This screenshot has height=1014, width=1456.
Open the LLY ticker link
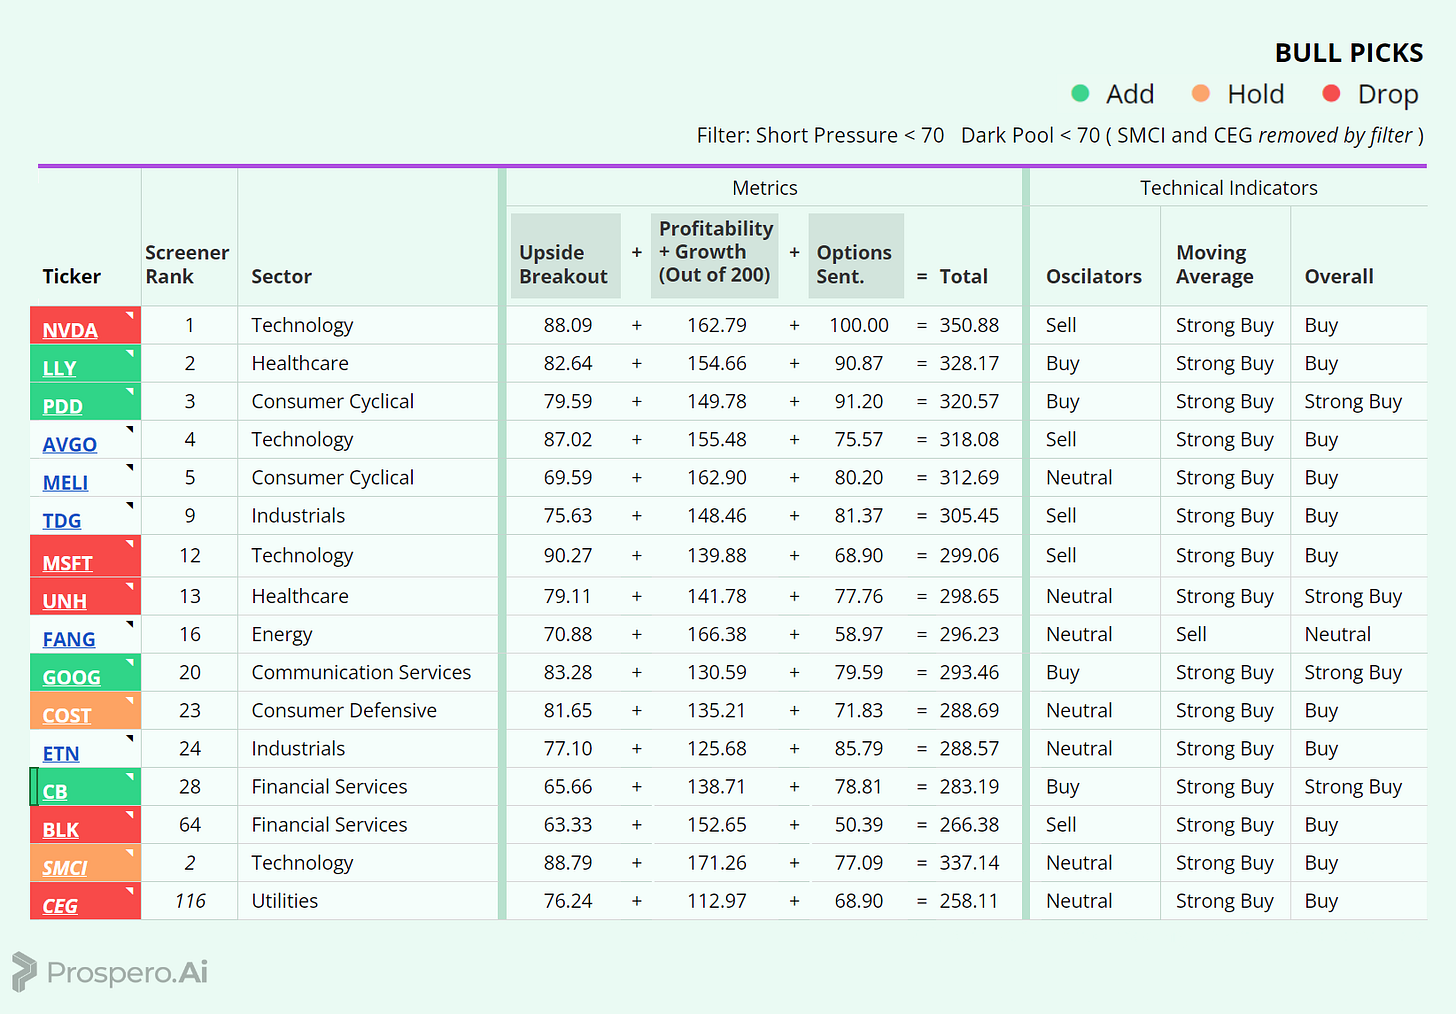(59, 368)
